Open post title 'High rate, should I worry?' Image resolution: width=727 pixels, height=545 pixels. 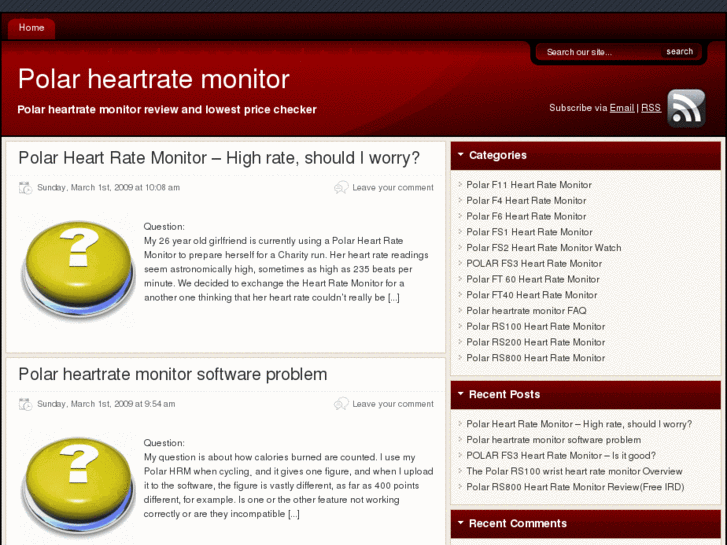pos(219,158)
